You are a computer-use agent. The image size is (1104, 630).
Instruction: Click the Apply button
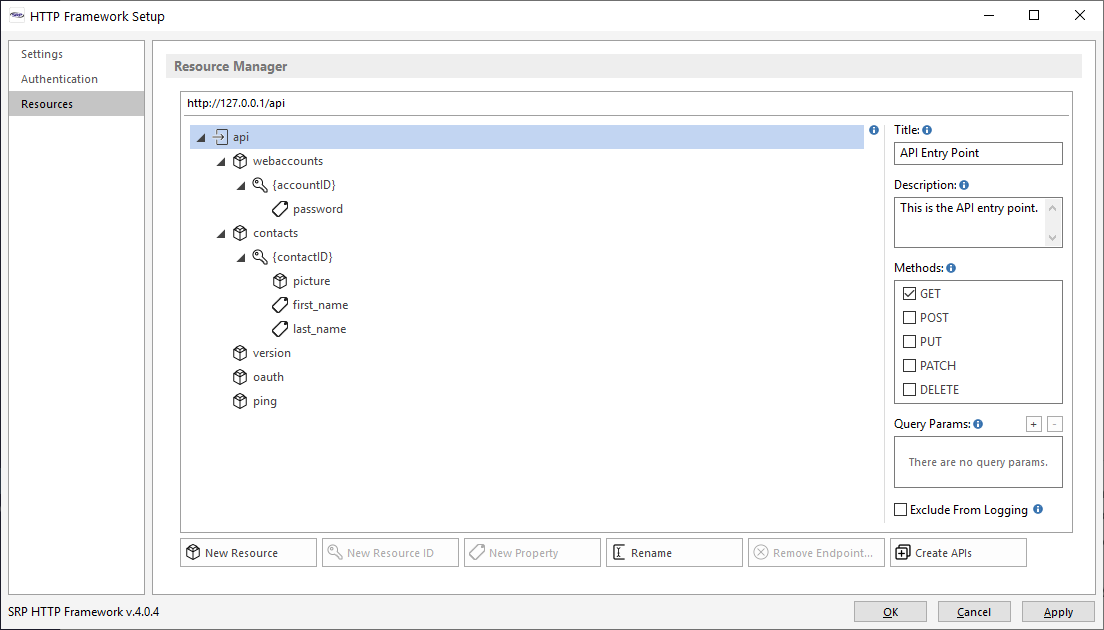pos(1058,612)
